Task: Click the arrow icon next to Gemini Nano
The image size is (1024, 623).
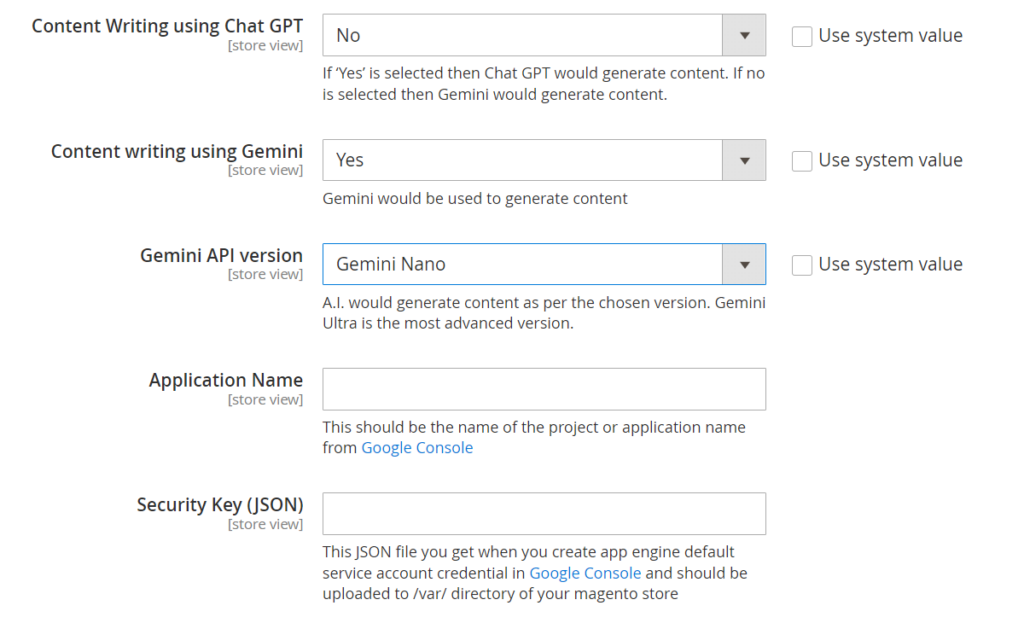Action: (x=744, y=264)
